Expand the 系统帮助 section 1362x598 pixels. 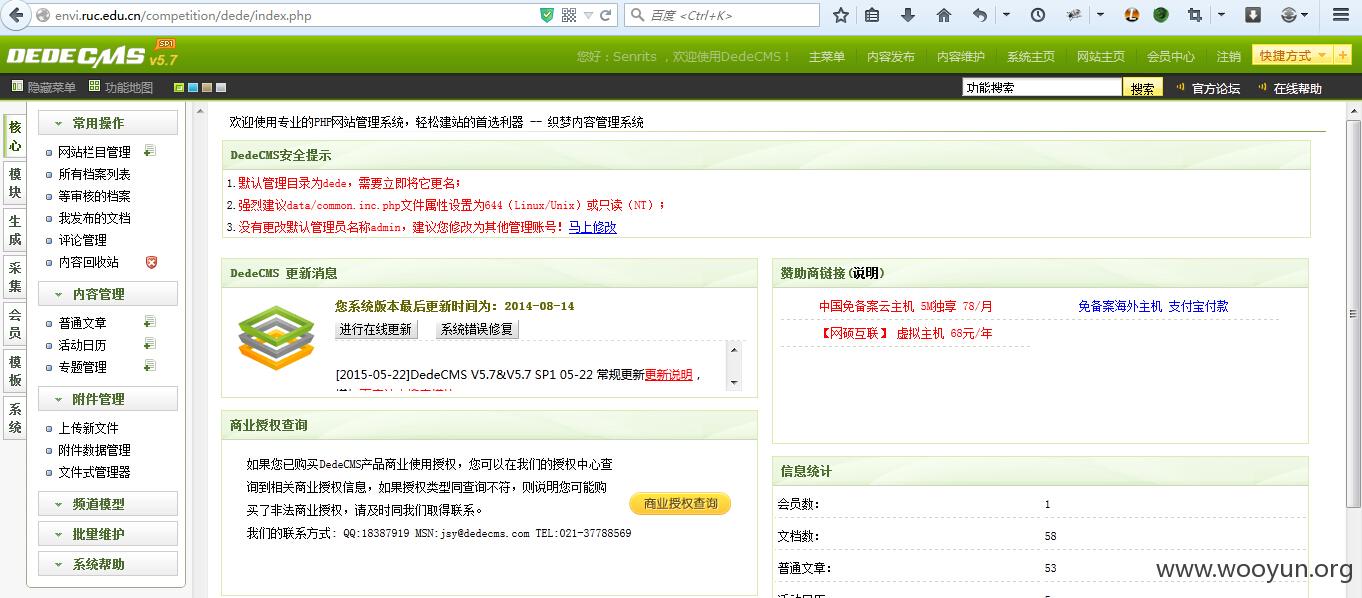pos(108,564)
